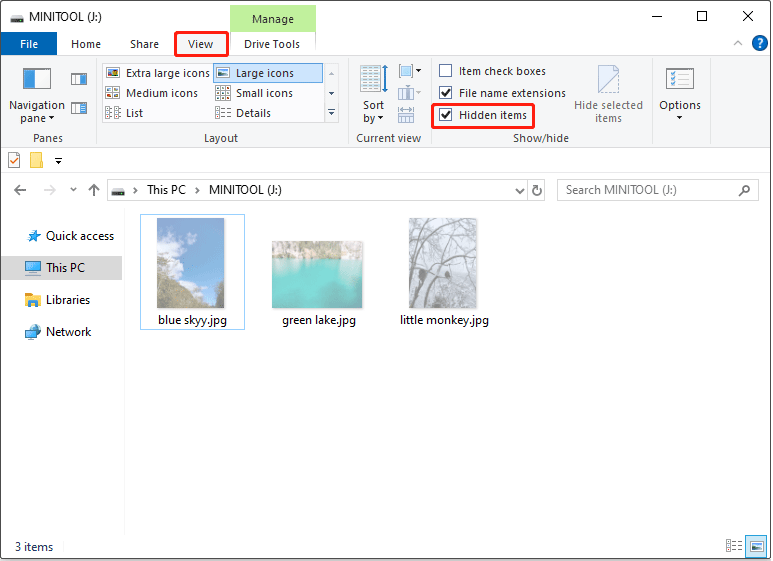This screenshot has width=773, height=561.
Task: Open Help with the question mark
Action: click(760, 43)
